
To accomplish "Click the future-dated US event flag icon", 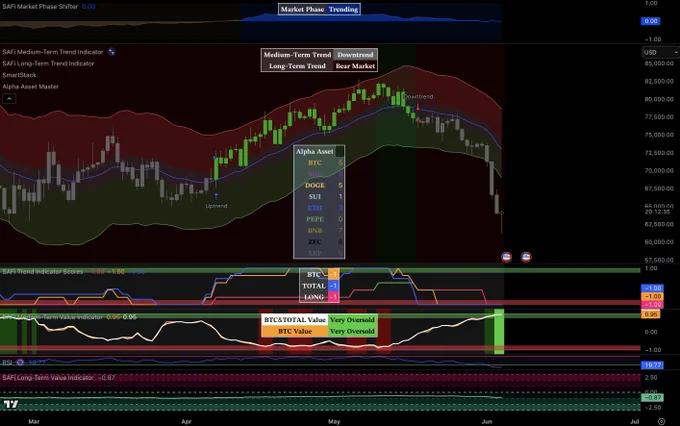I will 526,257.
